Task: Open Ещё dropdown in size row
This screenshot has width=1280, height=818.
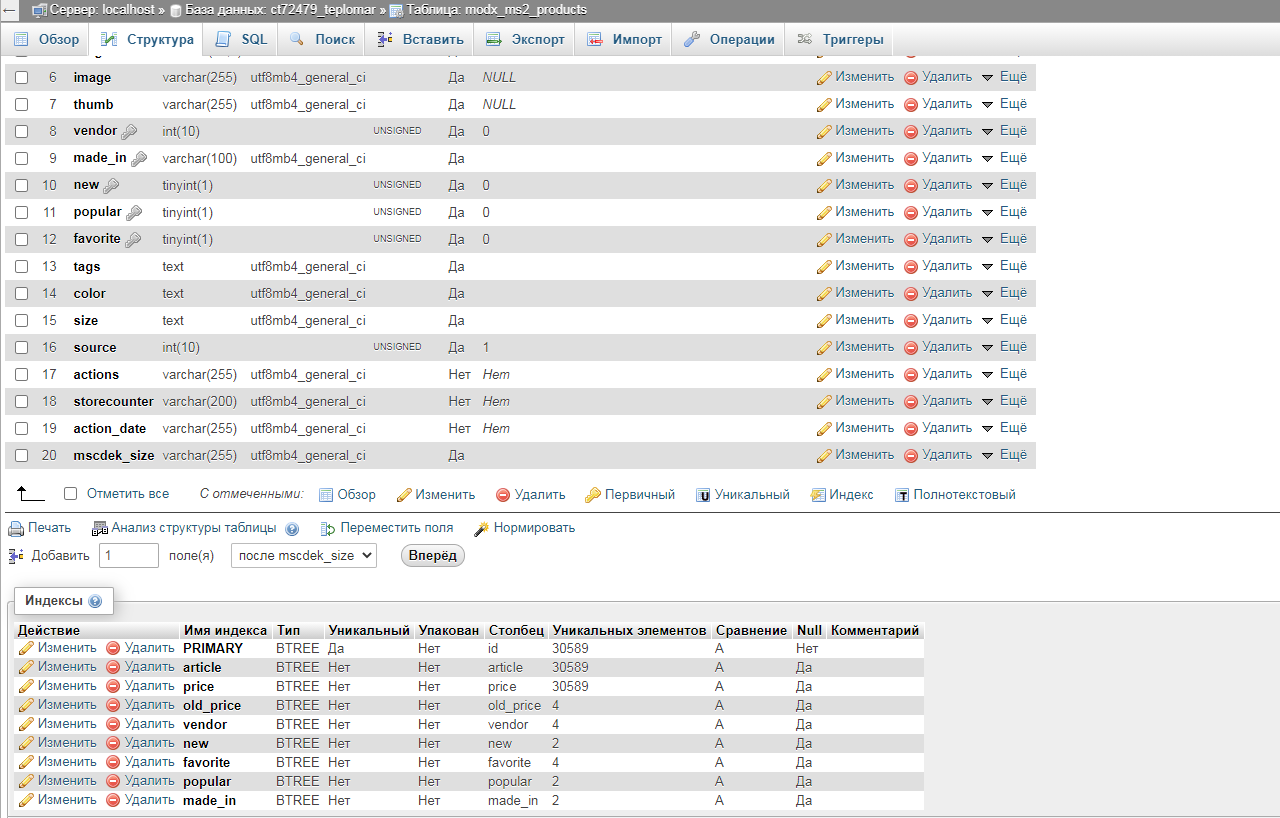Action: pyautogui.click(x=1004, y=320)
